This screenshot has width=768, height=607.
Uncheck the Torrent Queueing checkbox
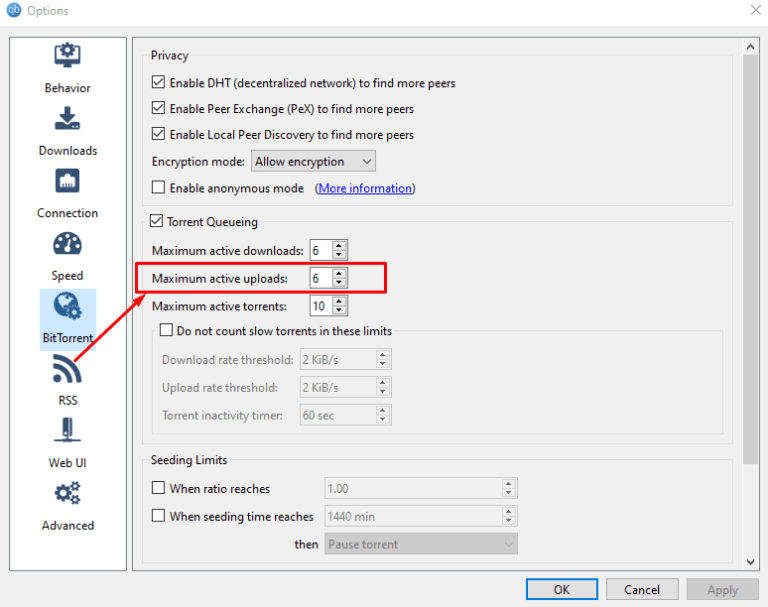[156, 221]
